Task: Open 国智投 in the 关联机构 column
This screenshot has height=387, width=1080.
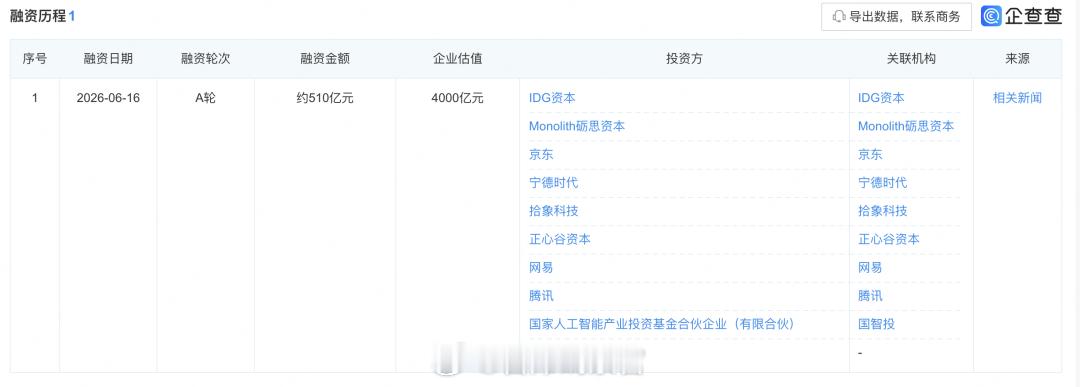Action: (876, 324)
